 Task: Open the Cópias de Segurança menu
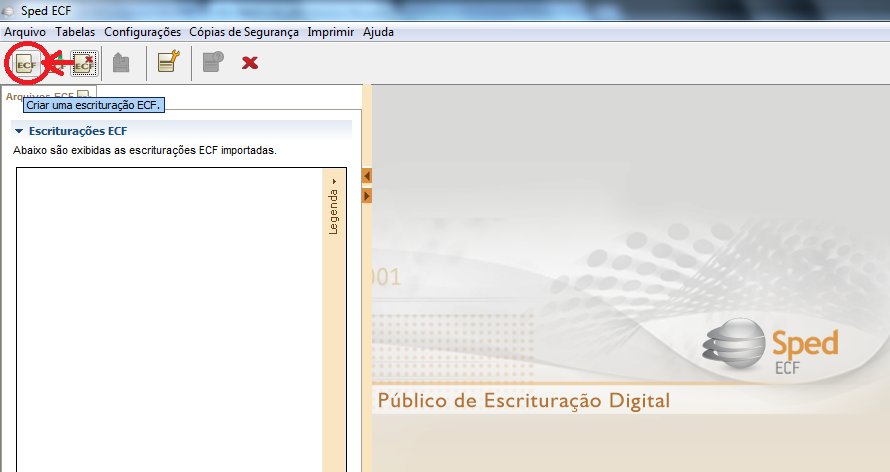244,32
